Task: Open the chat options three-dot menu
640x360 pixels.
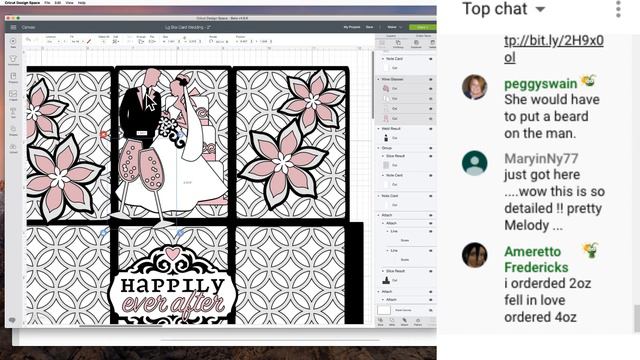Action: (x=618, y=9)
